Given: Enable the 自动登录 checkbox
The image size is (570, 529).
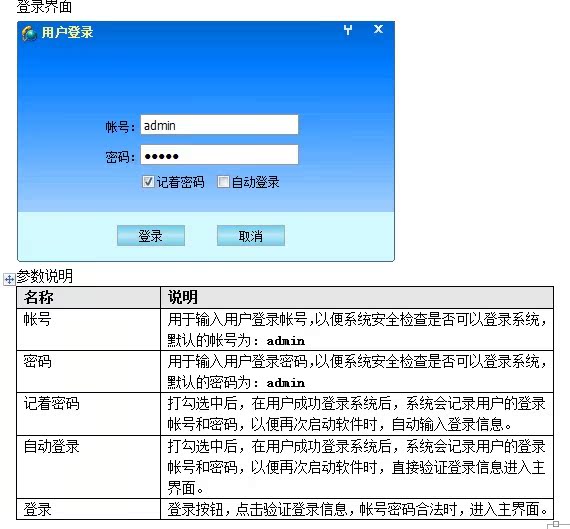Looking at the screenshot, I should point(223,181).
